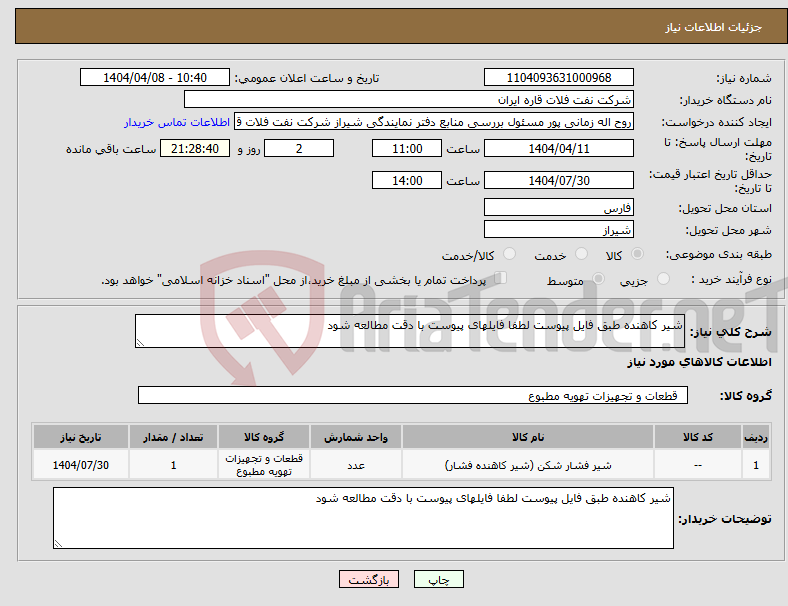The height and width of the screenshot is (606, 788).
Task: Select the کالا radio button
Action: (637, 254)
